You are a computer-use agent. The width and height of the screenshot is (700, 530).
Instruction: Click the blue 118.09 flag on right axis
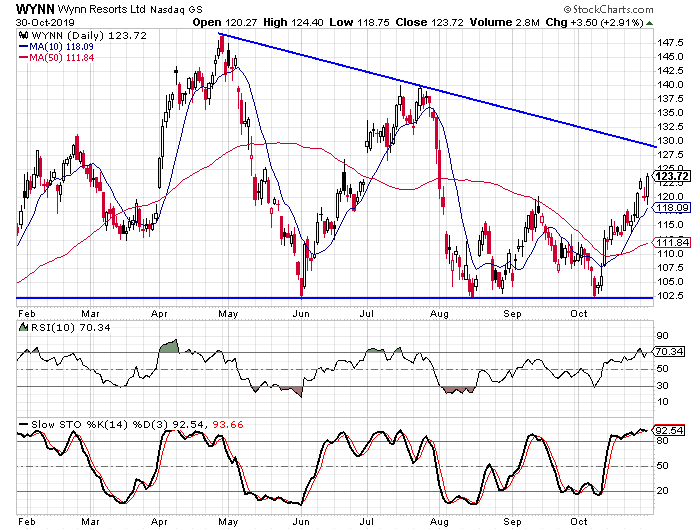click(x=670, y=208)
